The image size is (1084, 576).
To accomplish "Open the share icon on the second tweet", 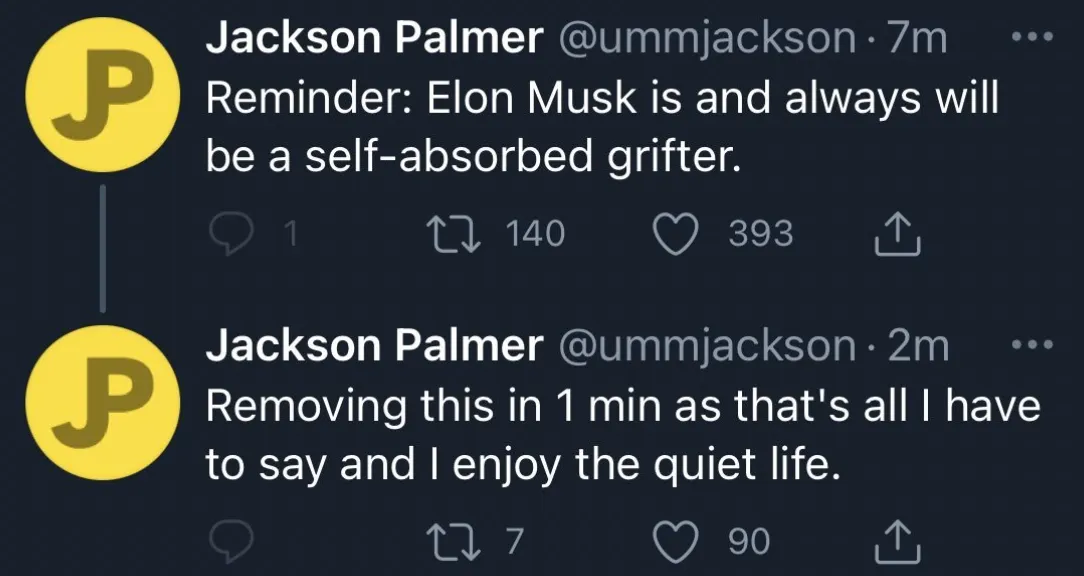I will click(898, 541).
